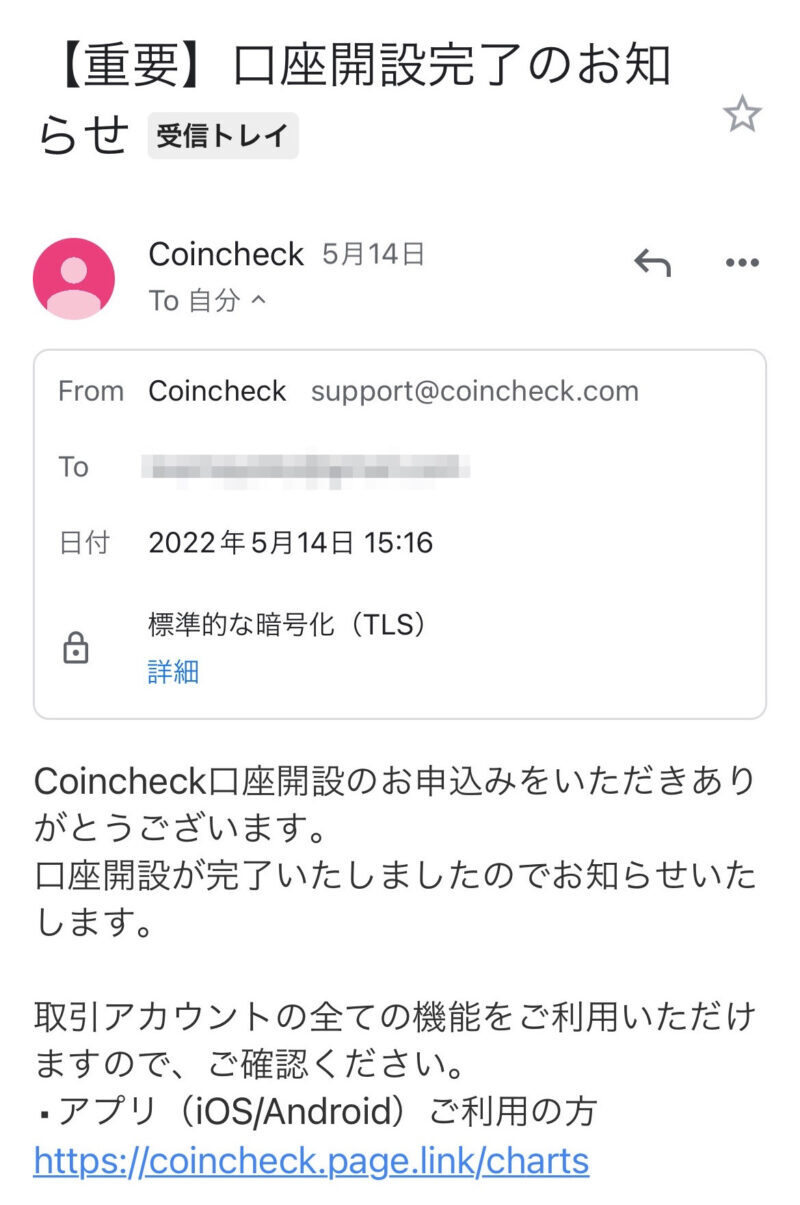800x1205 pixels.
Task: Tap the 受信トレイ inbox label
Action: tap(223, 136)
